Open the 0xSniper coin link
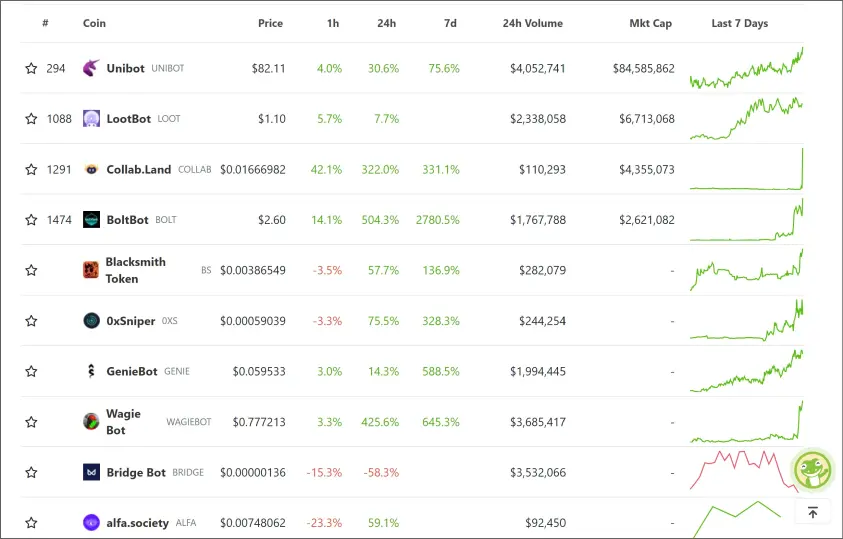This screenshot has width=843, height=539. [x=131, y=321]
